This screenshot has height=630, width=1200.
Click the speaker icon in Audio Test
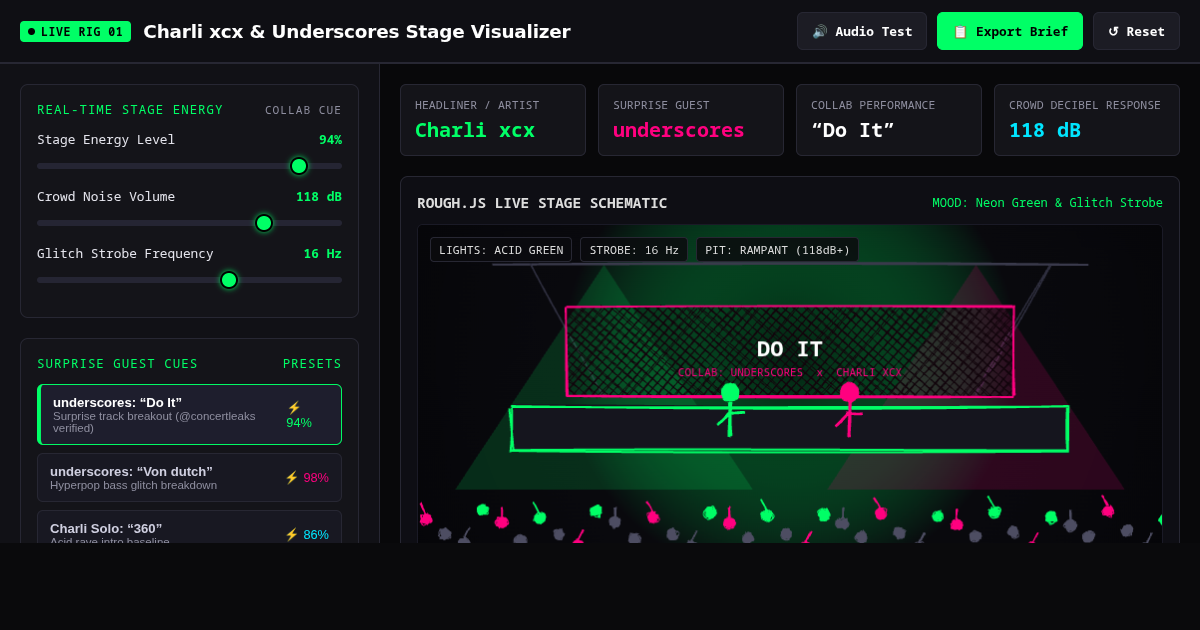[x=820, y=31]
